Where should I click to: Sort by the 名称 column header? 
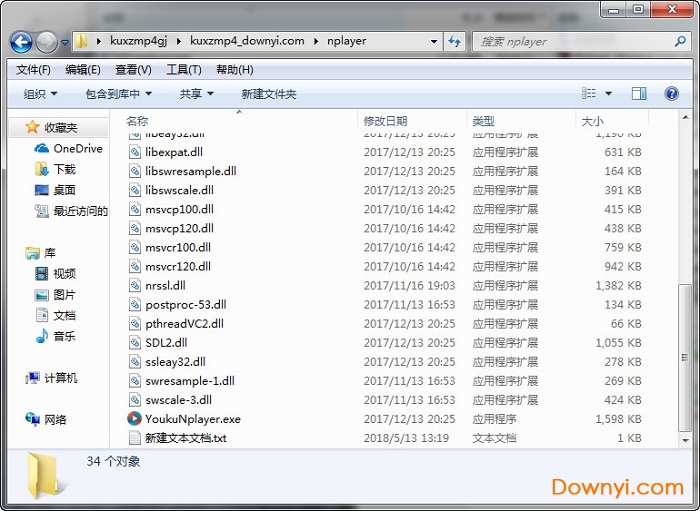[137, 121]
